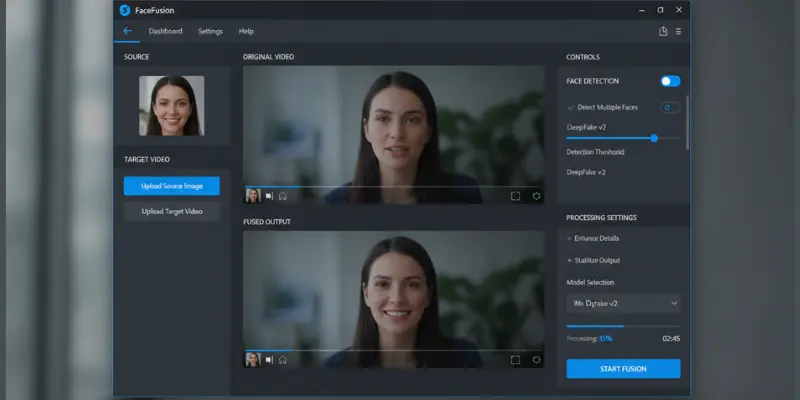Click the Model Selection label

[x=590, y=282]
